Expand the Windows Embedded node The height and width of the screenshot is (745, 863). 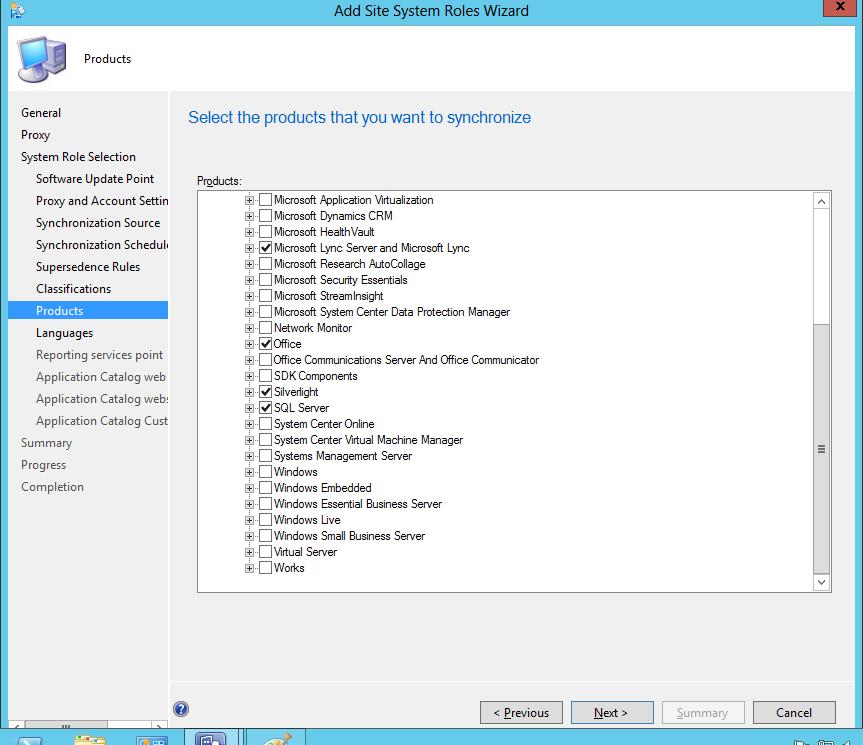tap(249, 488)
